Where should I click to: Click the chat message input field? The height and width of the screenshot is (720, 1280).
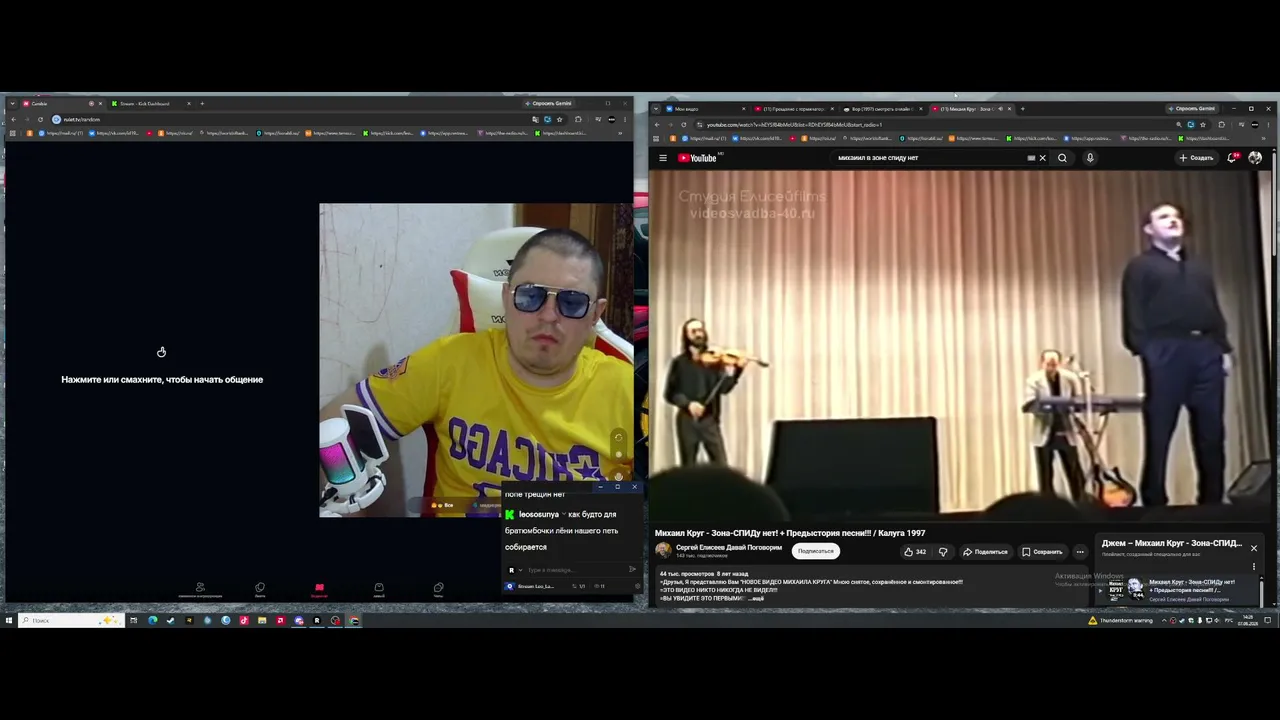[575, 570]
